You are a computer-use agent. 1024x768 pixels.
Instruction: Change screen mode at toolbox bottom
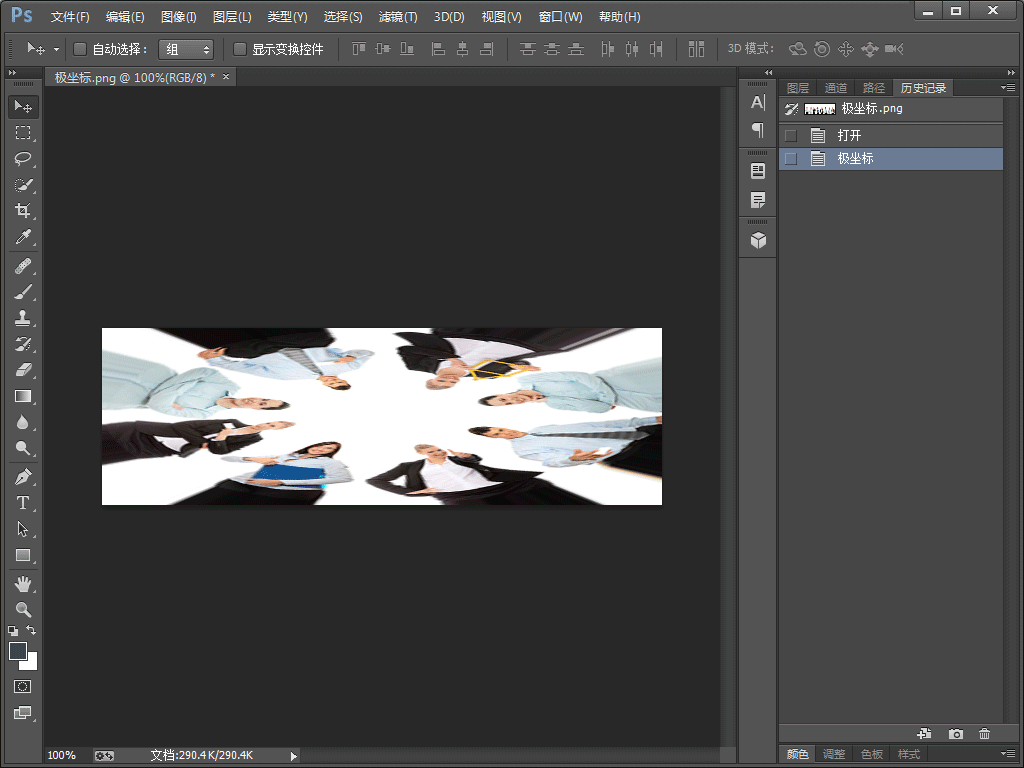[23, 712]
